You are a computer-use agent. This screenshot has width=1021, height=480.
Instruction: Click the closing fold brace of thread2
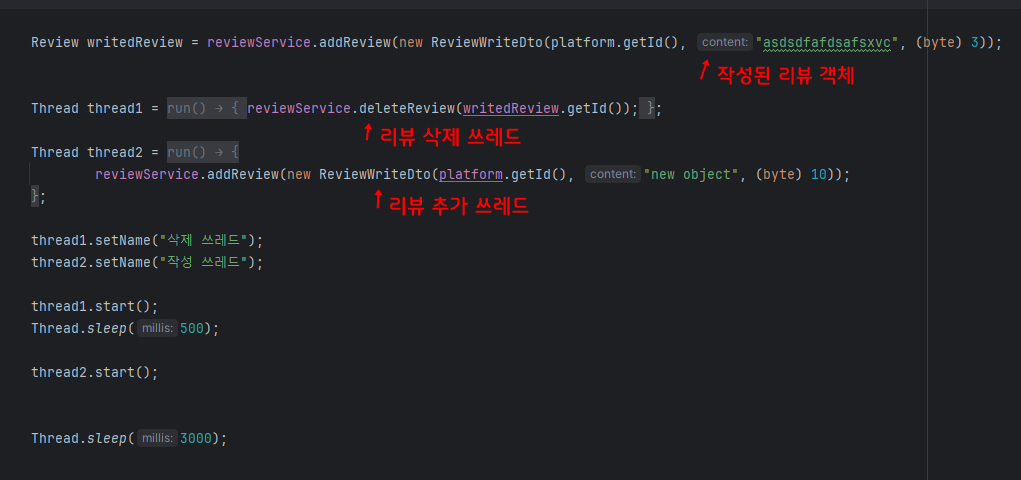(x=35, y=196)
